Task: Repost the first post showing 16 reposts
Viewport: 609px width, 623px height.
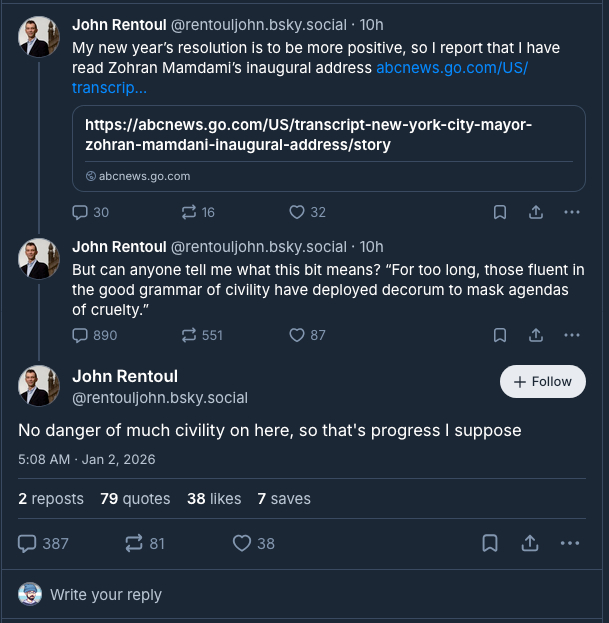Action: point(189,212)
